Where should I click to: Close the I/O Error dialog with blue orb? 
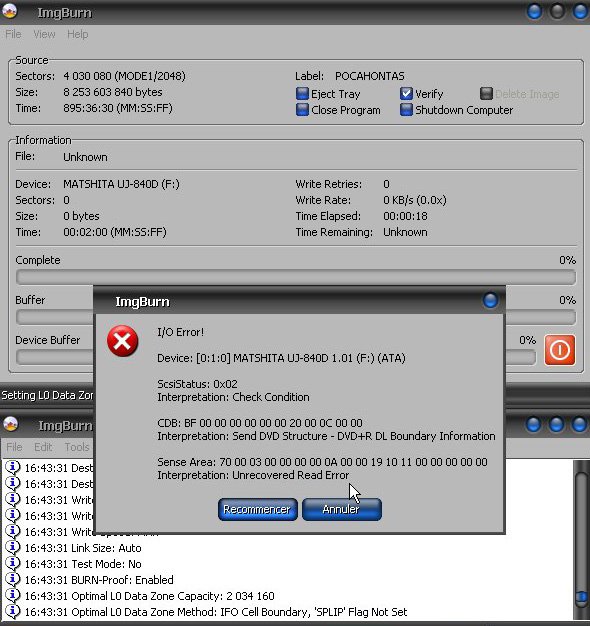click(490, 300)
